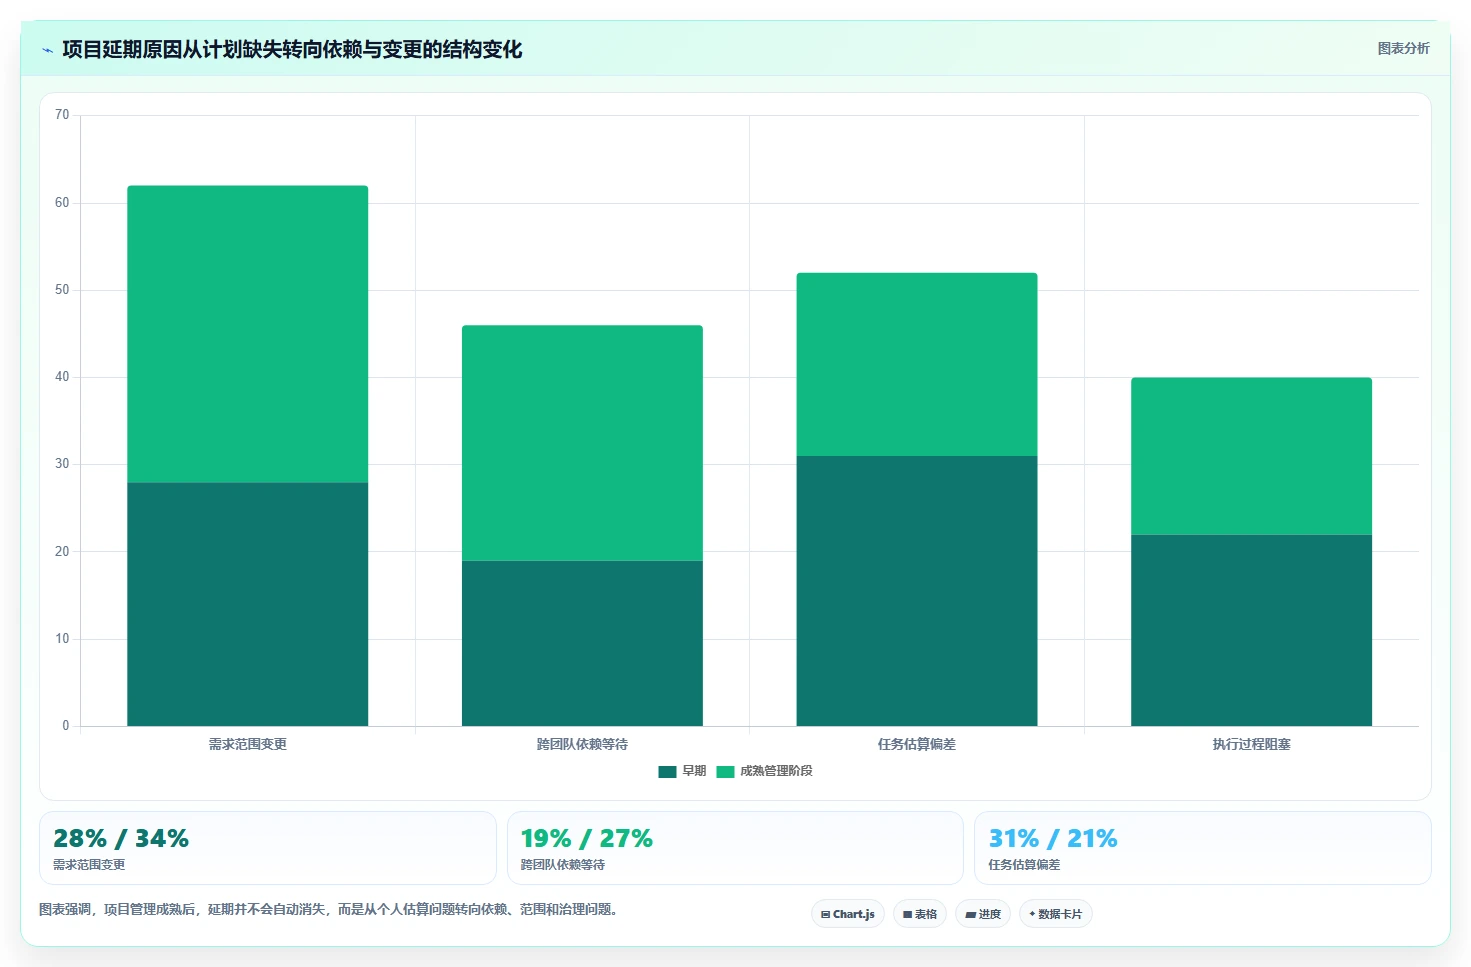Click the 28% / 34% stat value

(x=121, y=838)
